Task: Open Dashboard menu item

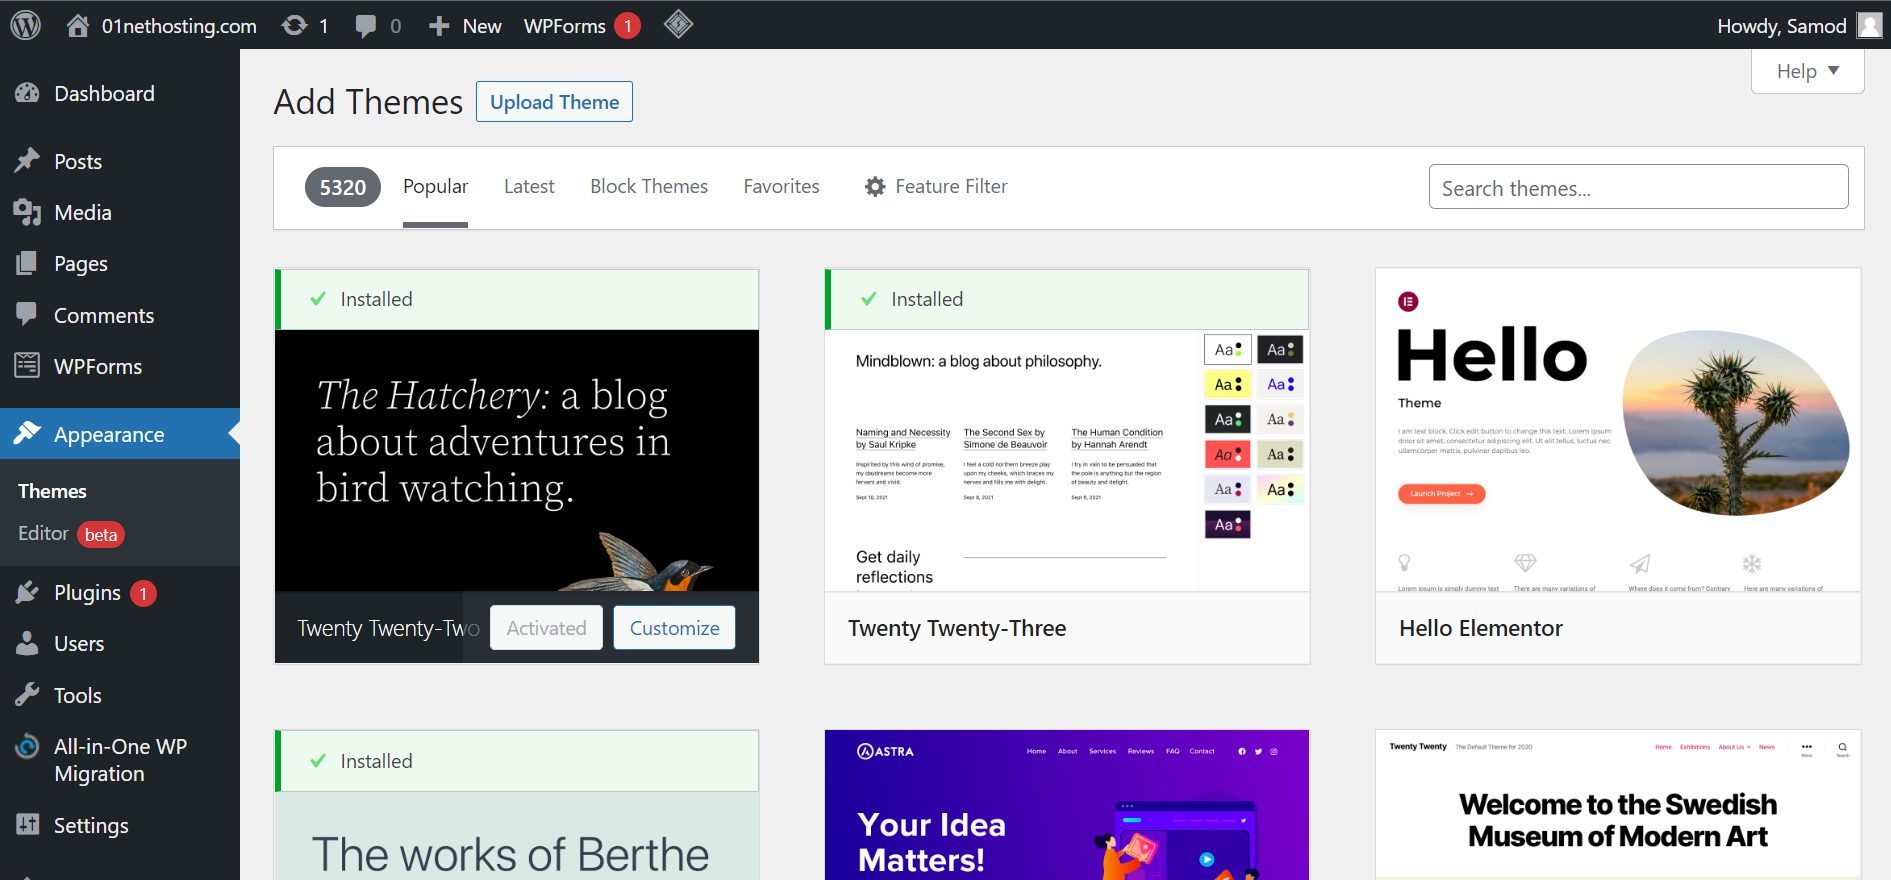Action: [x=104, y=93]
